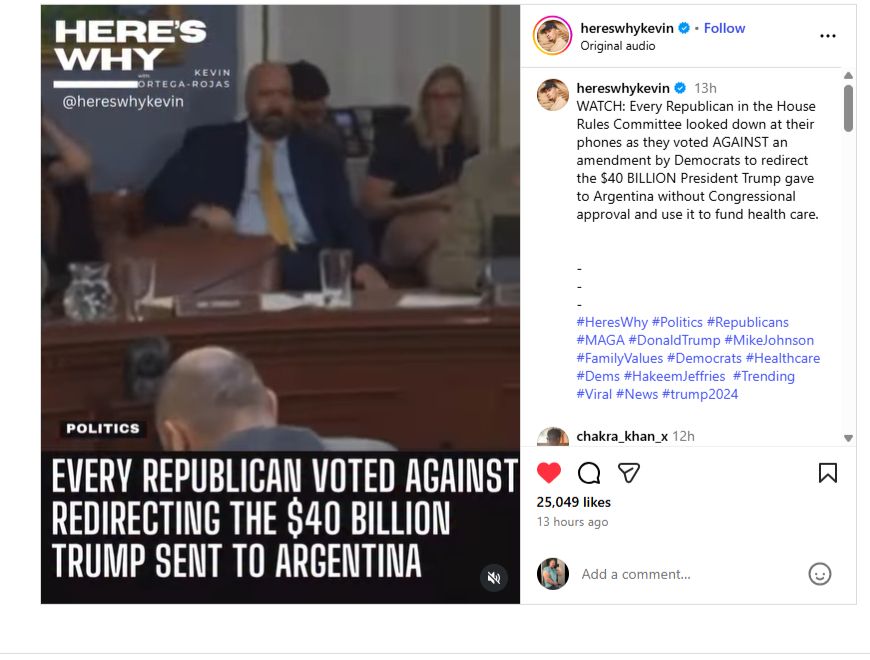Save the post with the bookmark icon
Image resolution: width=870 pixels, height=660 pixels.
(827, 473)
